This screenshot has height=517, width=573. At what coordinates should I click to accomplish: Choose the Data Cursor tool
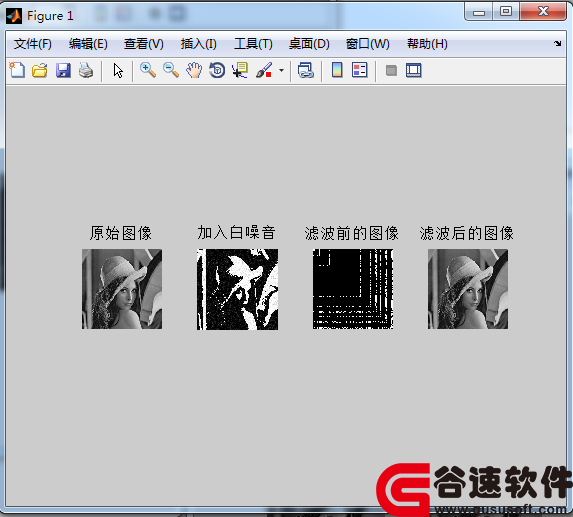point(240,70)
